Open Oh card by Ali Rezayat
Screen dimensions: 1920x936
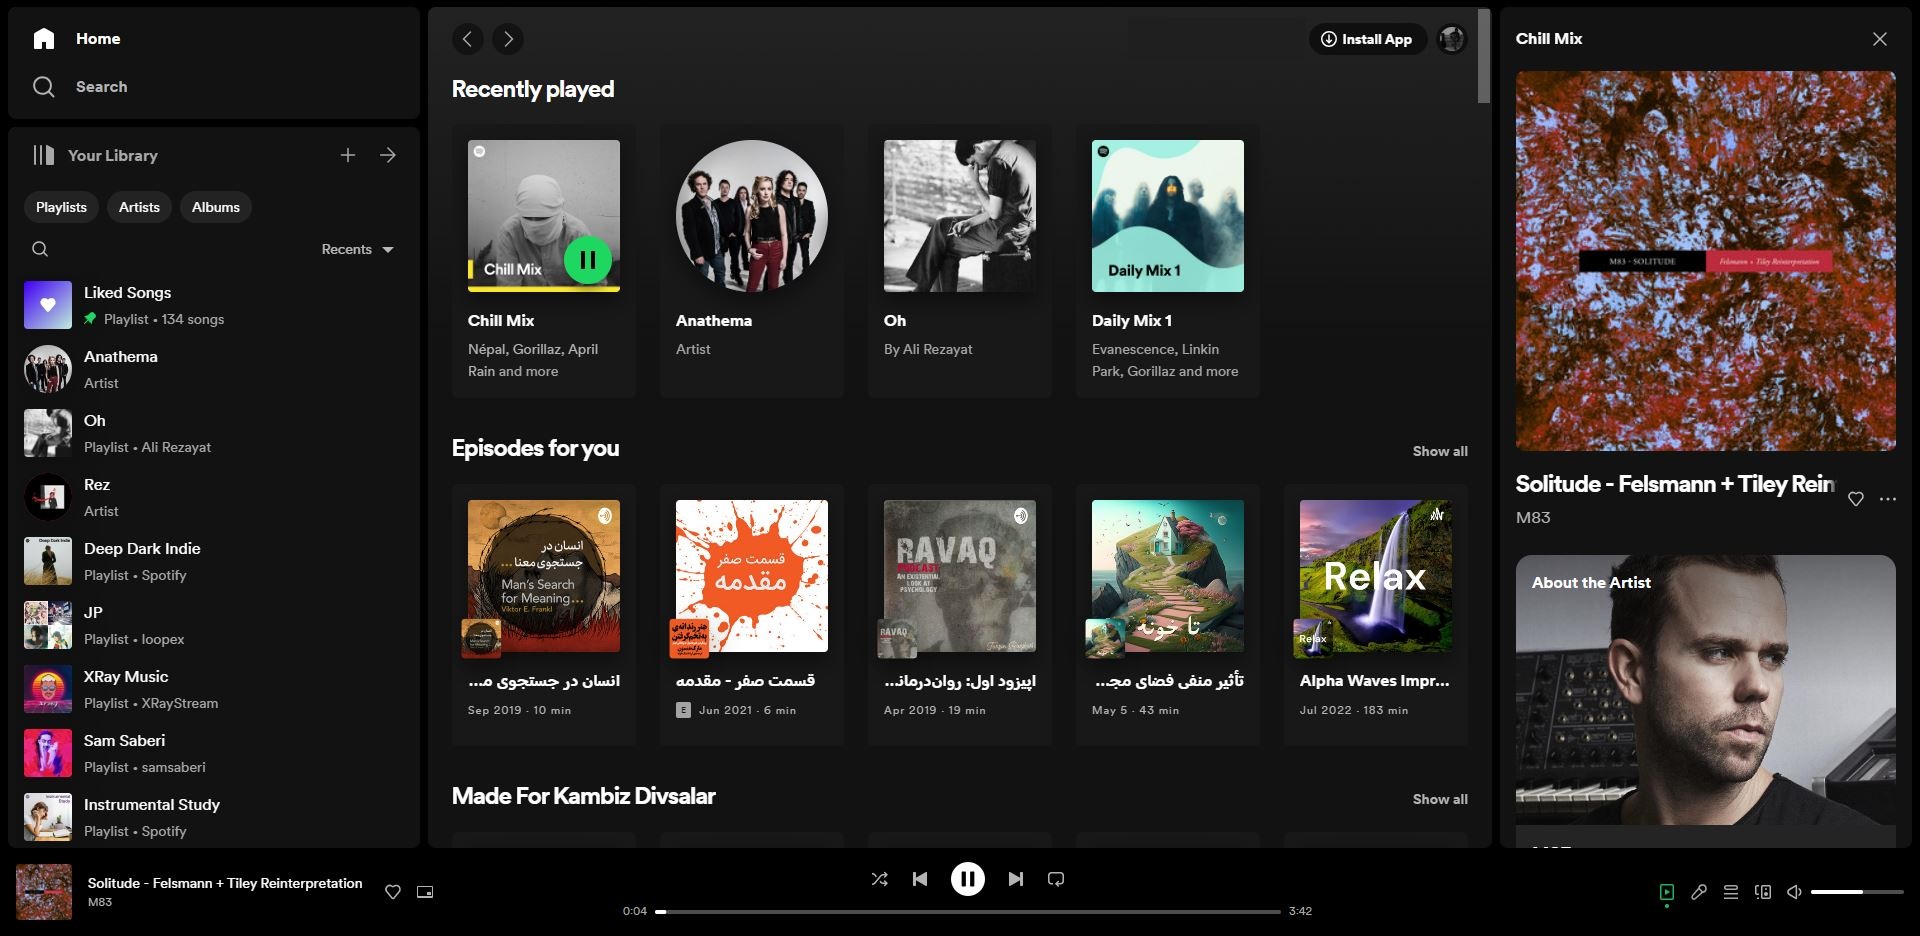tap(960, 261)
